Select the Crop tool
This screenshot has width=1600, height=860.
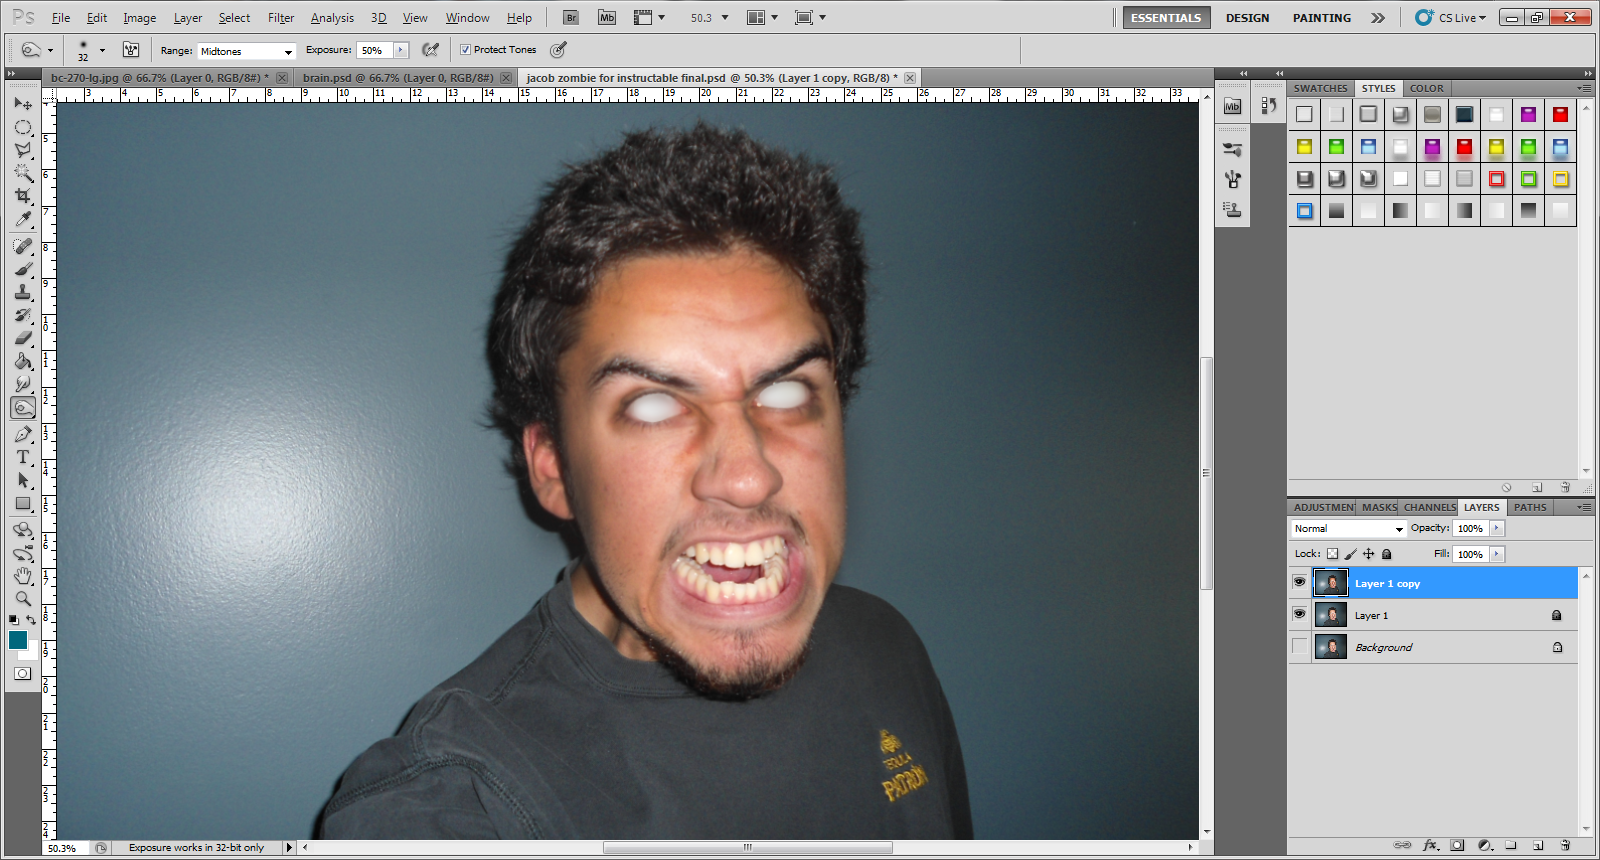(x=23, y=196)
